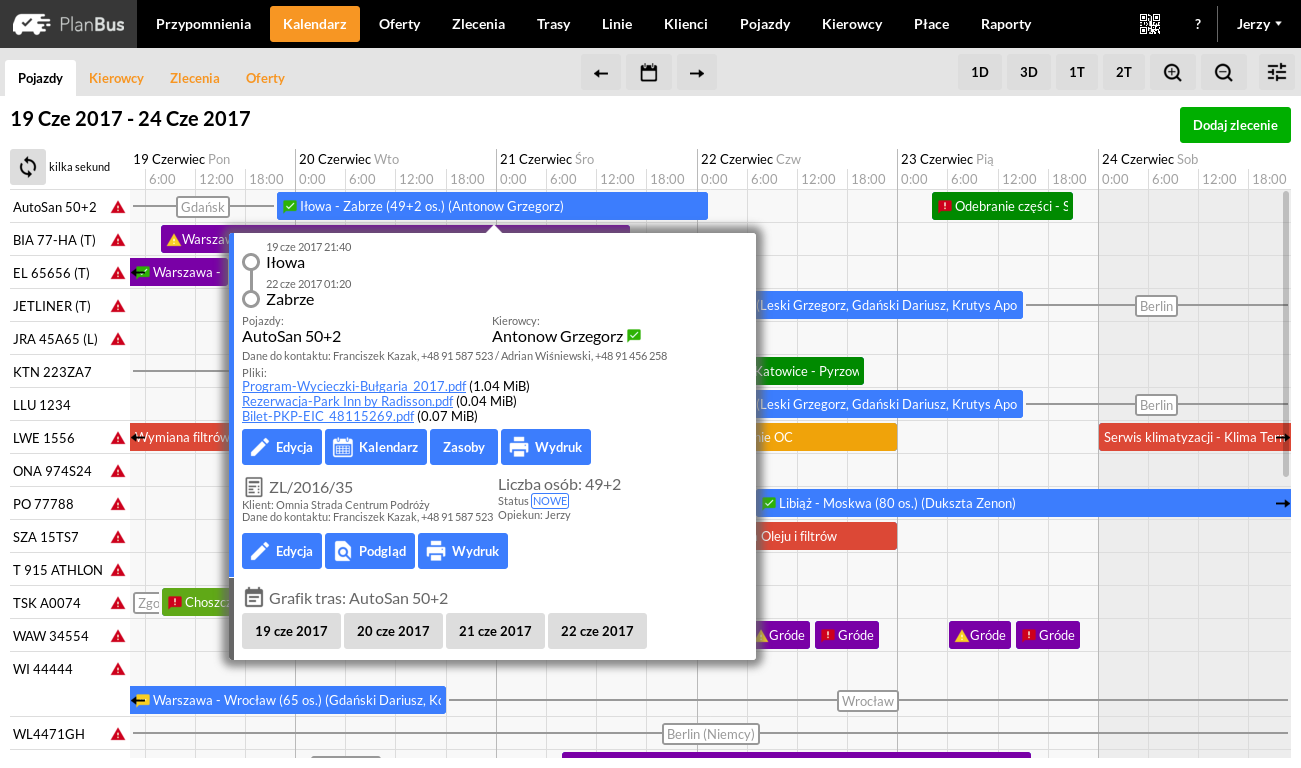1301x768 pixels.
Task: Go to previous date range arrow
Action: click(x=601, y=73)
